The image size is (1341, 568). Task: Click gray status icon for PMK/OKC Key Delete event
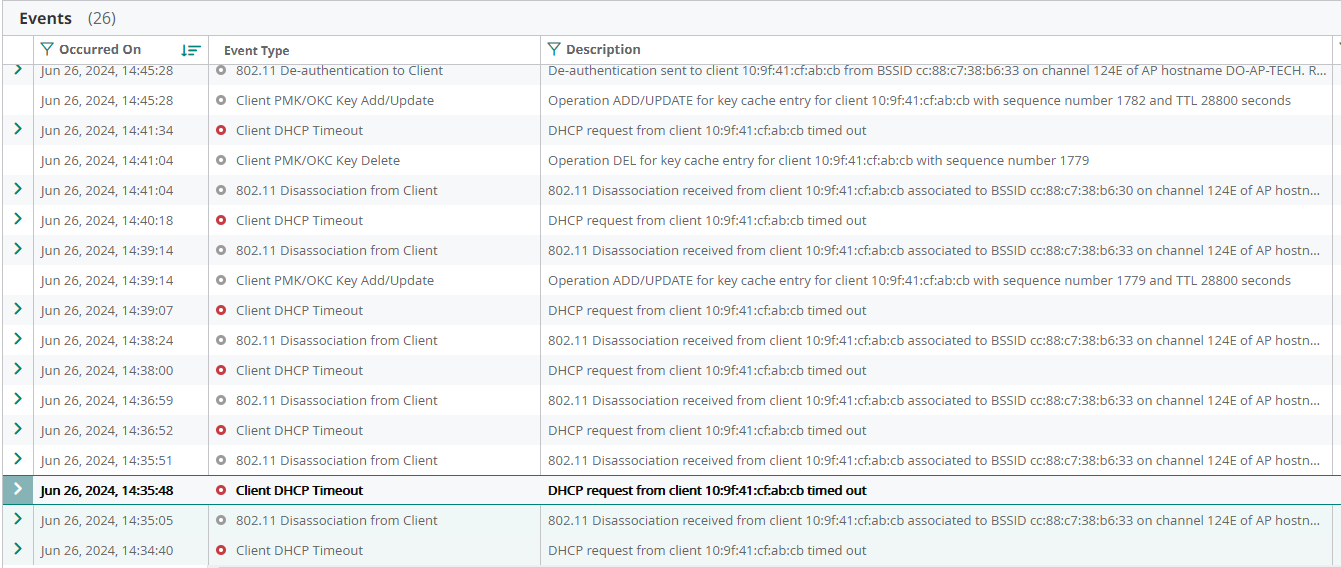pyautogui.click(x=221, y=161)
